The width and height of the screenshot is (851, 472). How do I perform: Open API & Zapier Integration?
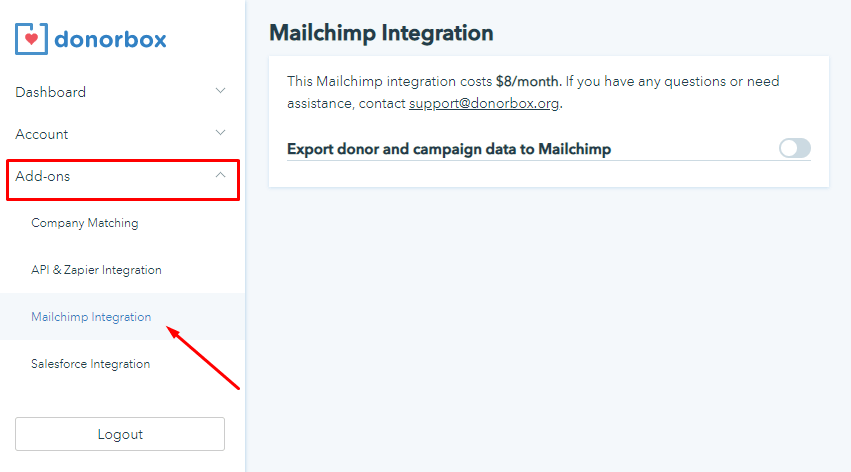pos(96,270)
